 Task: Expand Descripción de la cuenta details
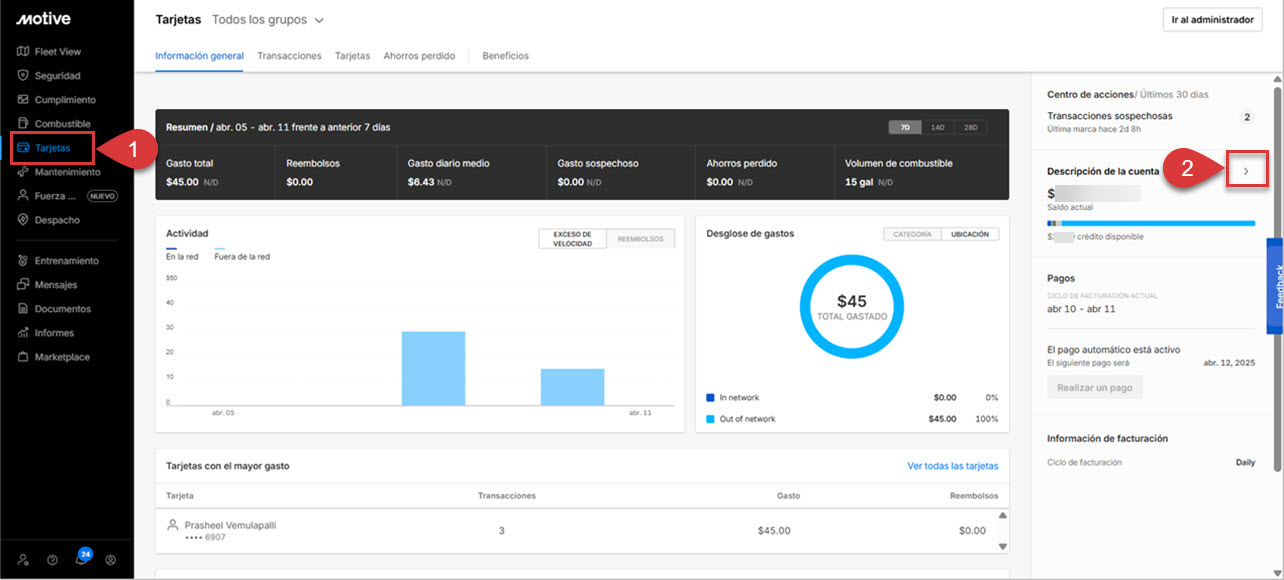tap(1246, 170)
